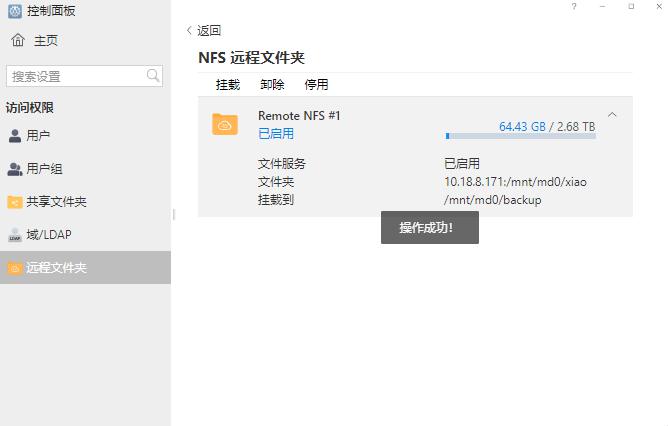Viewport: 668px width, 426px height.
Task: Click the 控制面板 app icon in title bar
Action: tap(14, 10)
